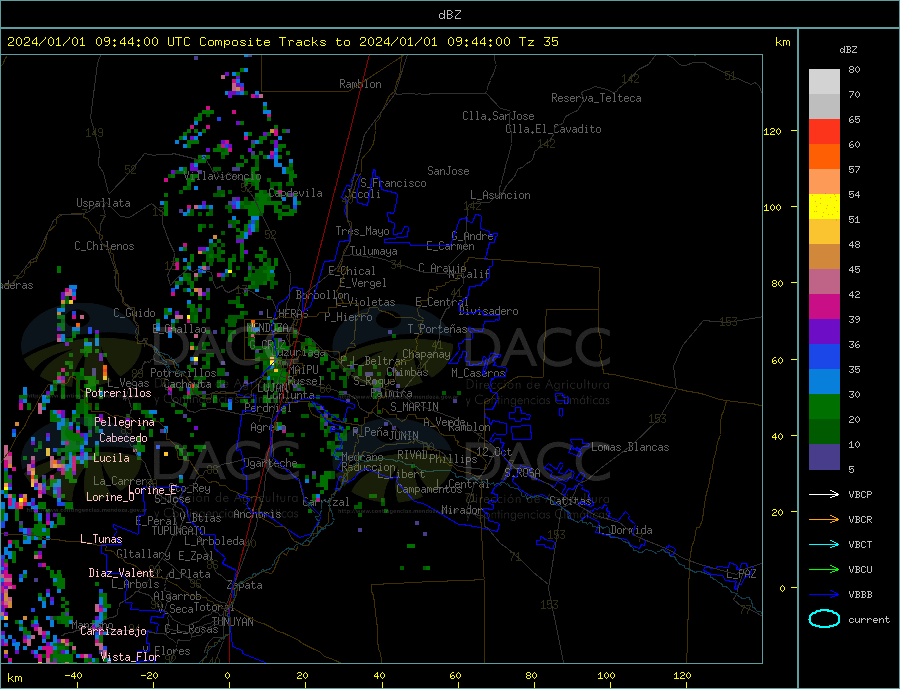Click the TUNUYAN map label

pyautogui.click(x=232, y=622)
